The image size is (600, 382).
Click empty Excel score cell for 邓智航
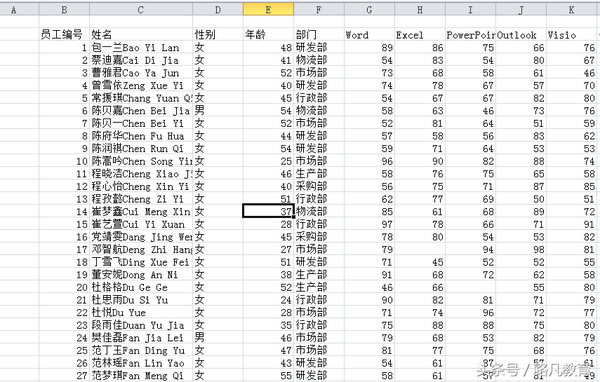click(420, 249)
